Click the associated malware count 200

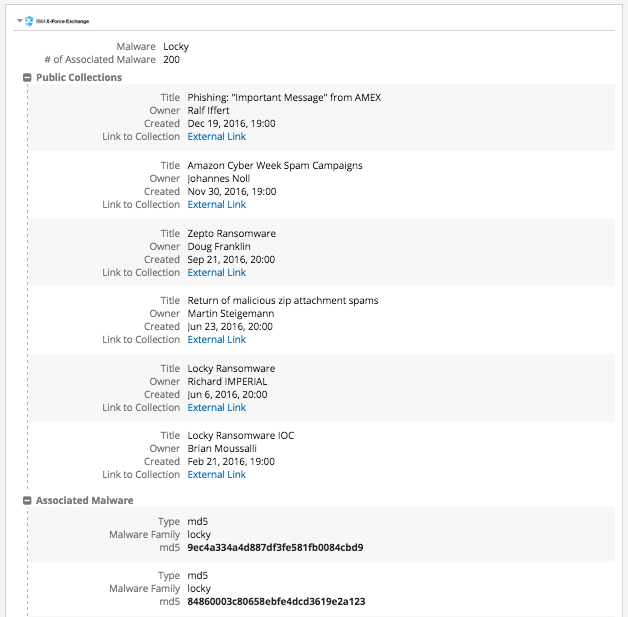click(172, 59)
